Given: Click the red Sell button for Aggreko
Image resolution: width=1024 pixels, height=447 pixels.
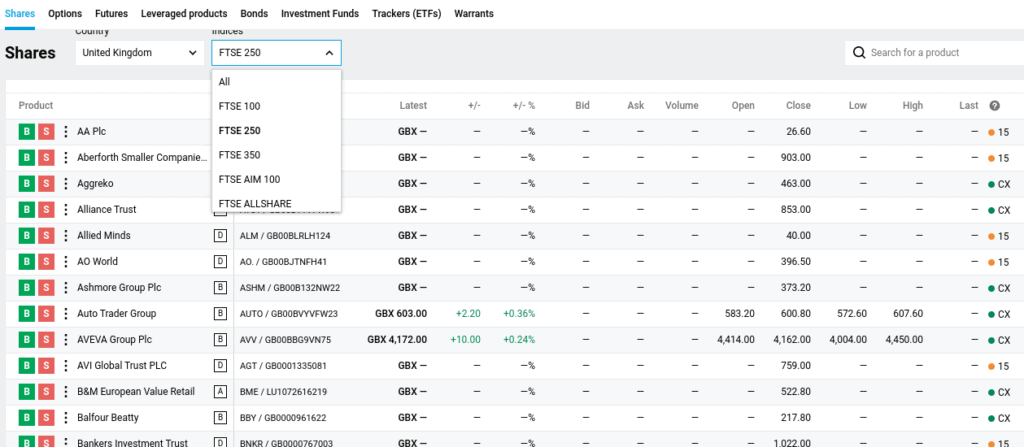Looking at the screenshot, I should point(46,183).
